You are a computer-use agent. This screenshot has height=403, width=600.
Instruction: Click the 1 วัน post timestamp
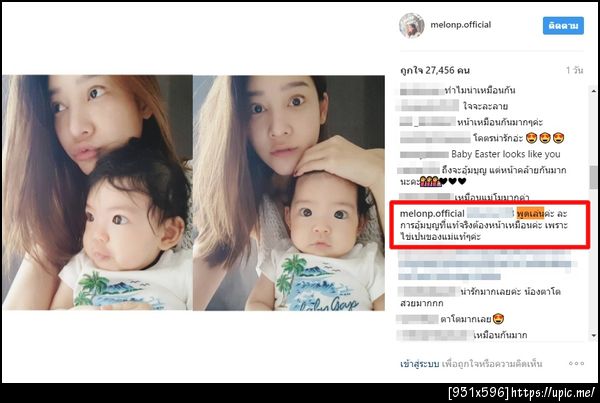[575, 70]
